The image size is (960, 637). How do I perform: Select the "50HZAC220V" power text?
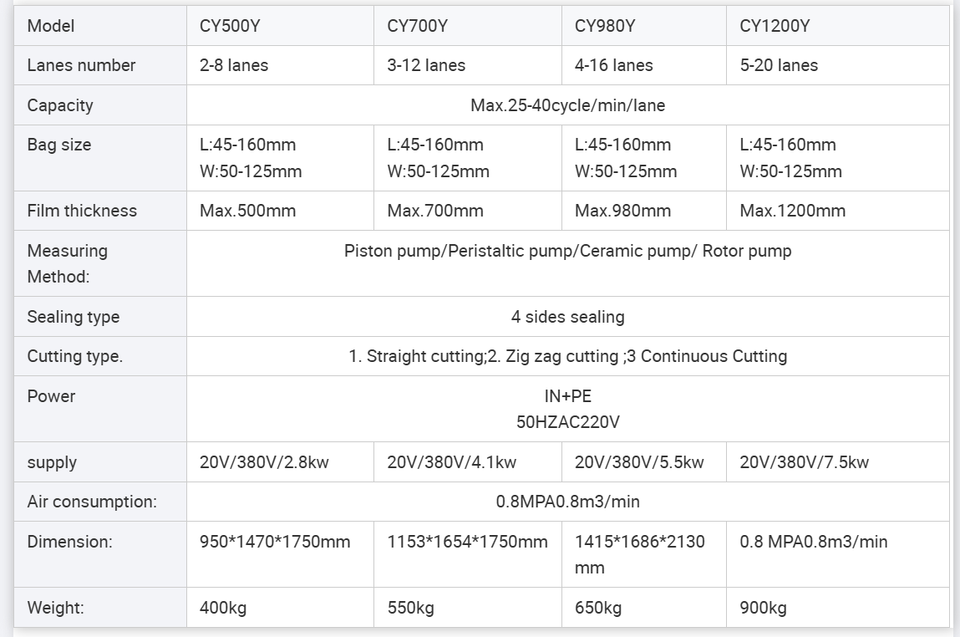[567, 422]
